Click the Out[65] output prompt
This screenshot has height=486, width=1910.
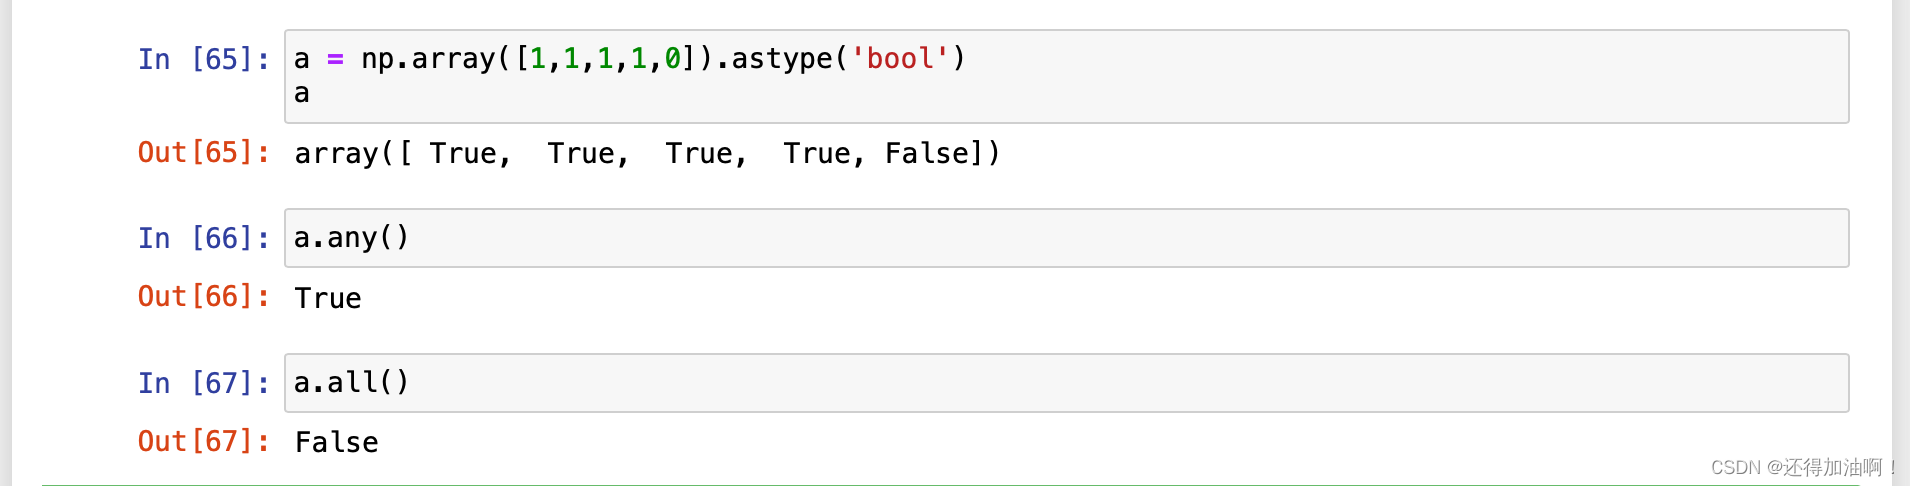click(x=203, y=153)
